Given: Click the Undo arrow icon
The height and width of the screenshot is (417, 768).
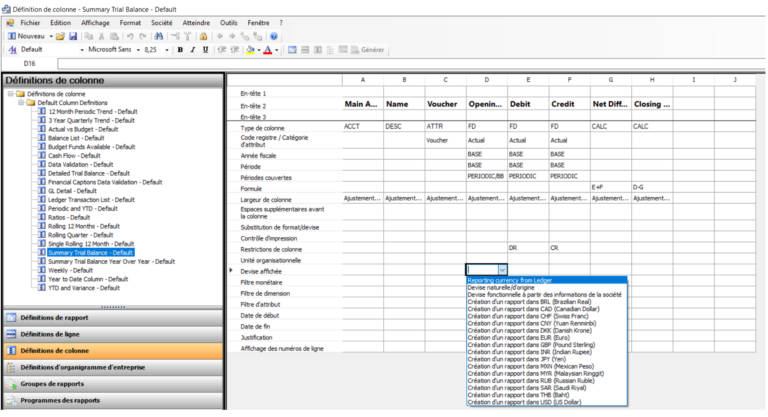Looking at the screenshot, I should [x=130, y=36].
